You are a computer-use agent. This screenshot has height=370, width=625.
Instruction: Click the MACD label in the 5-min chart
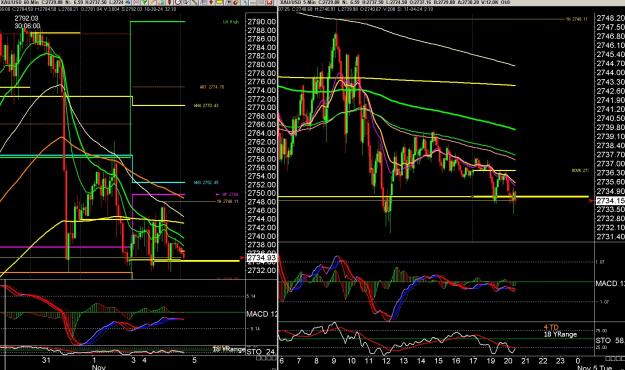[x=610, y=283]
